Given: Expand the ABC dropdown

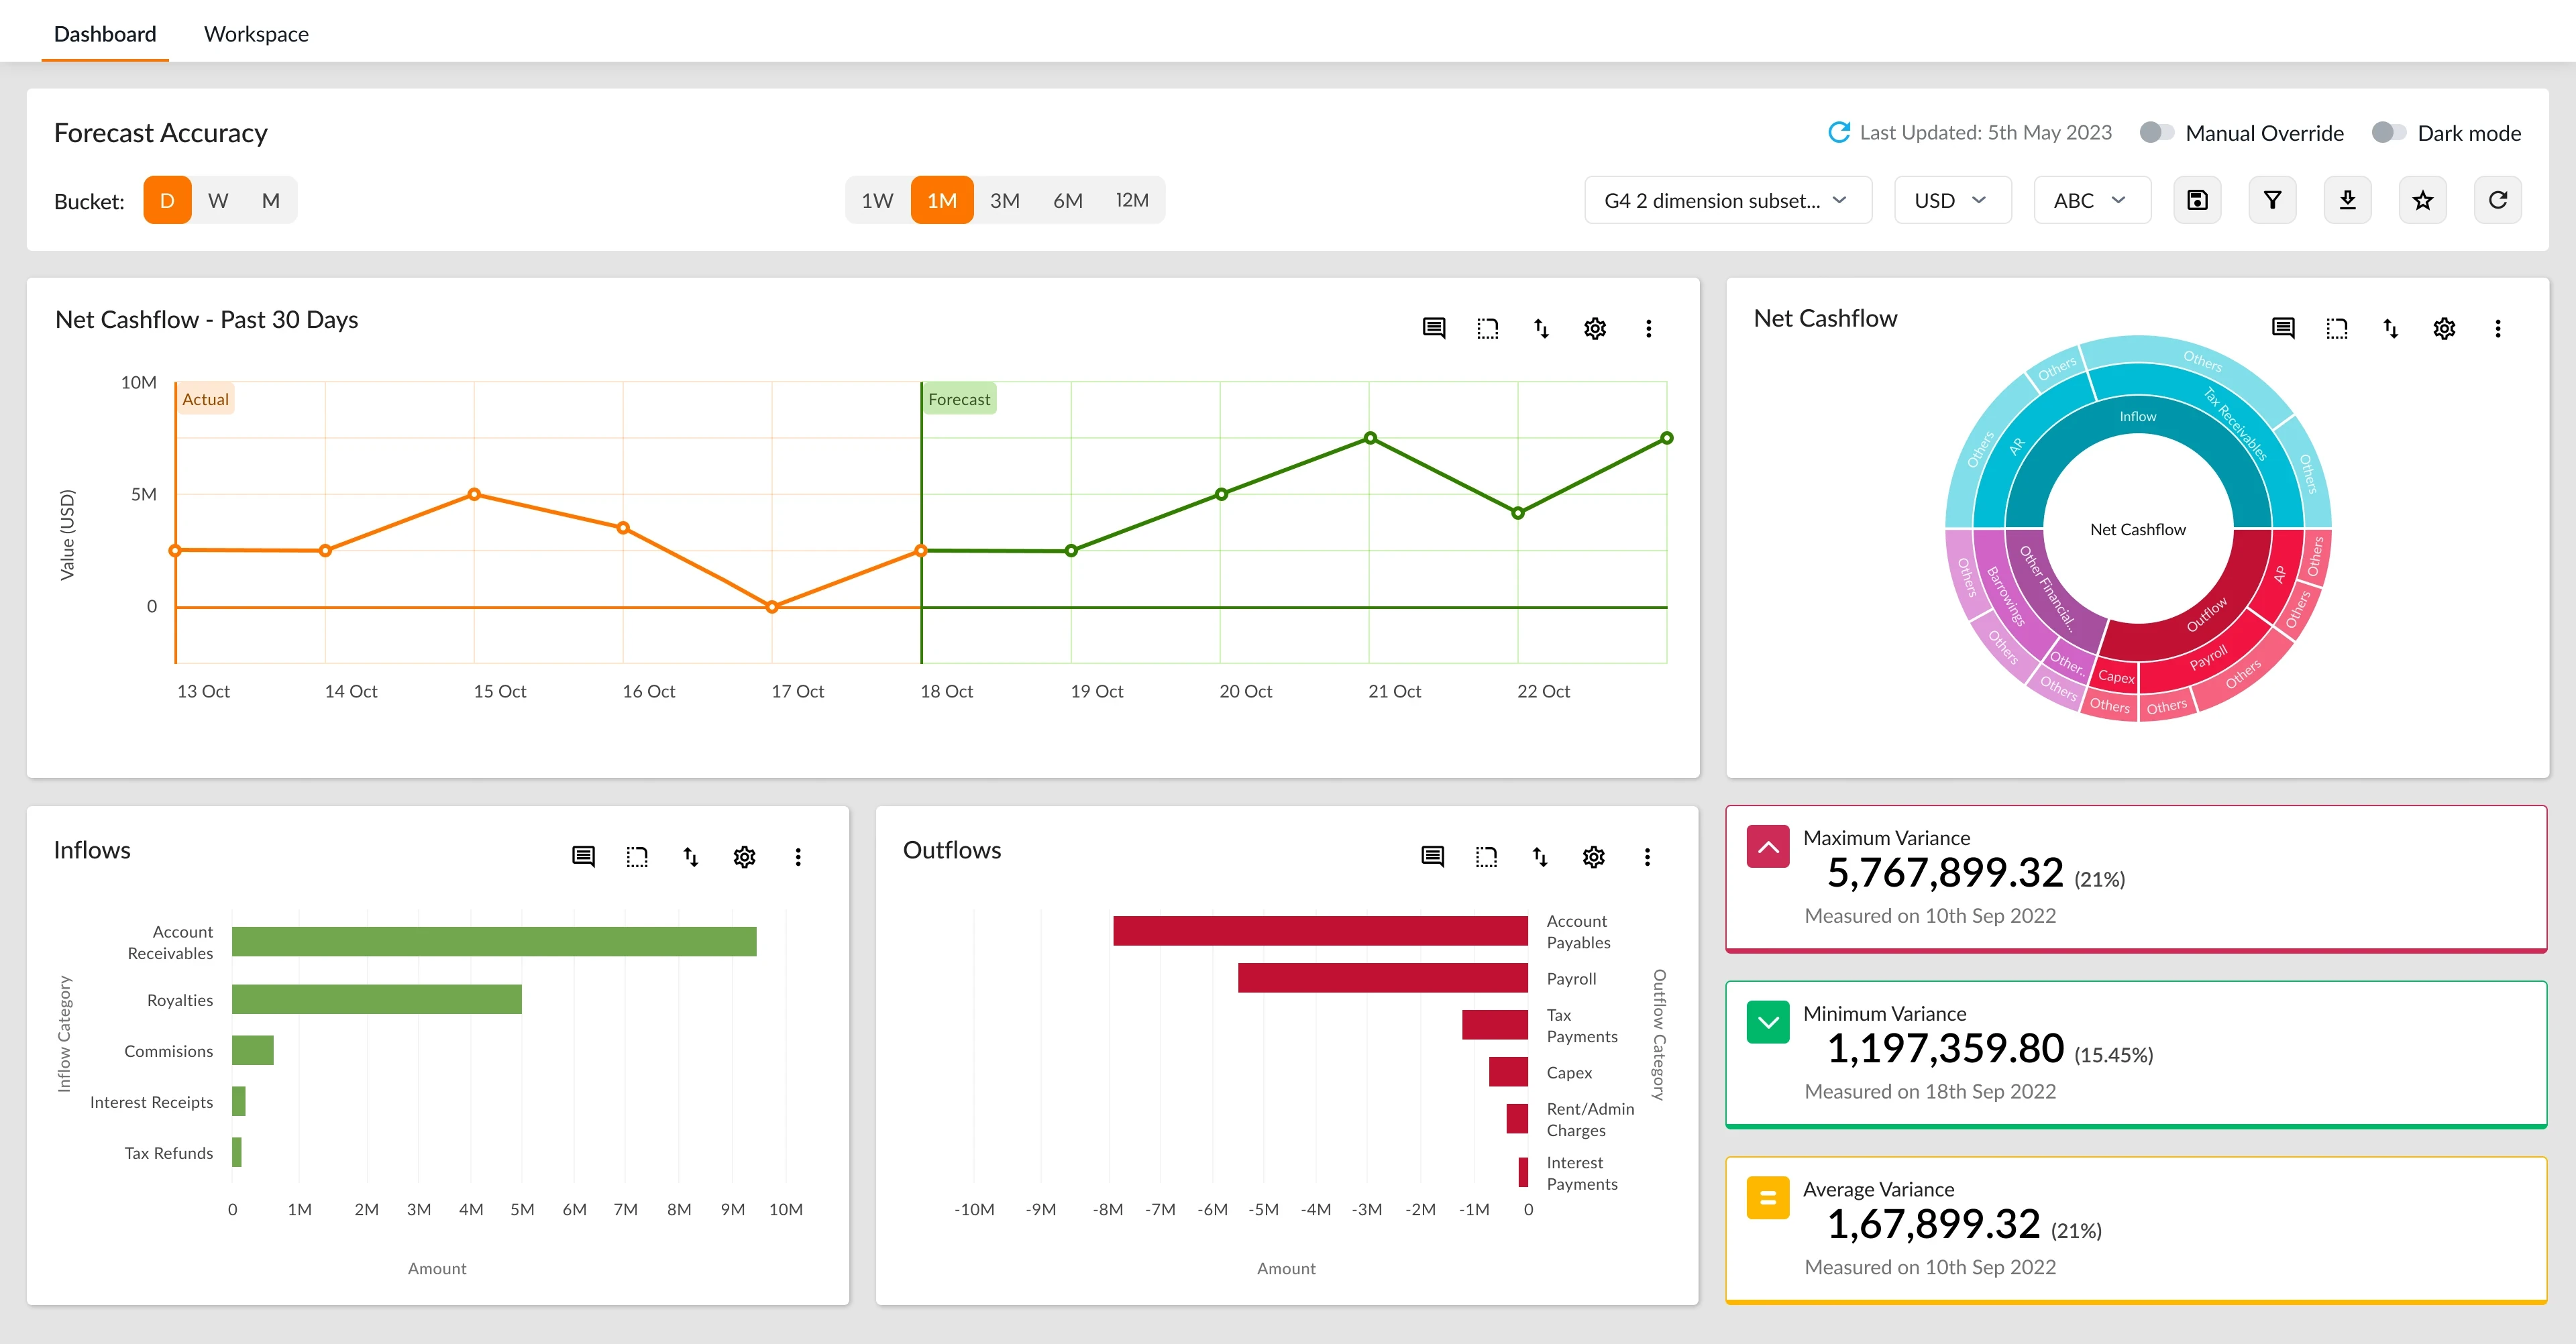Looking at the screenshot, I should tap(2091, 200).
